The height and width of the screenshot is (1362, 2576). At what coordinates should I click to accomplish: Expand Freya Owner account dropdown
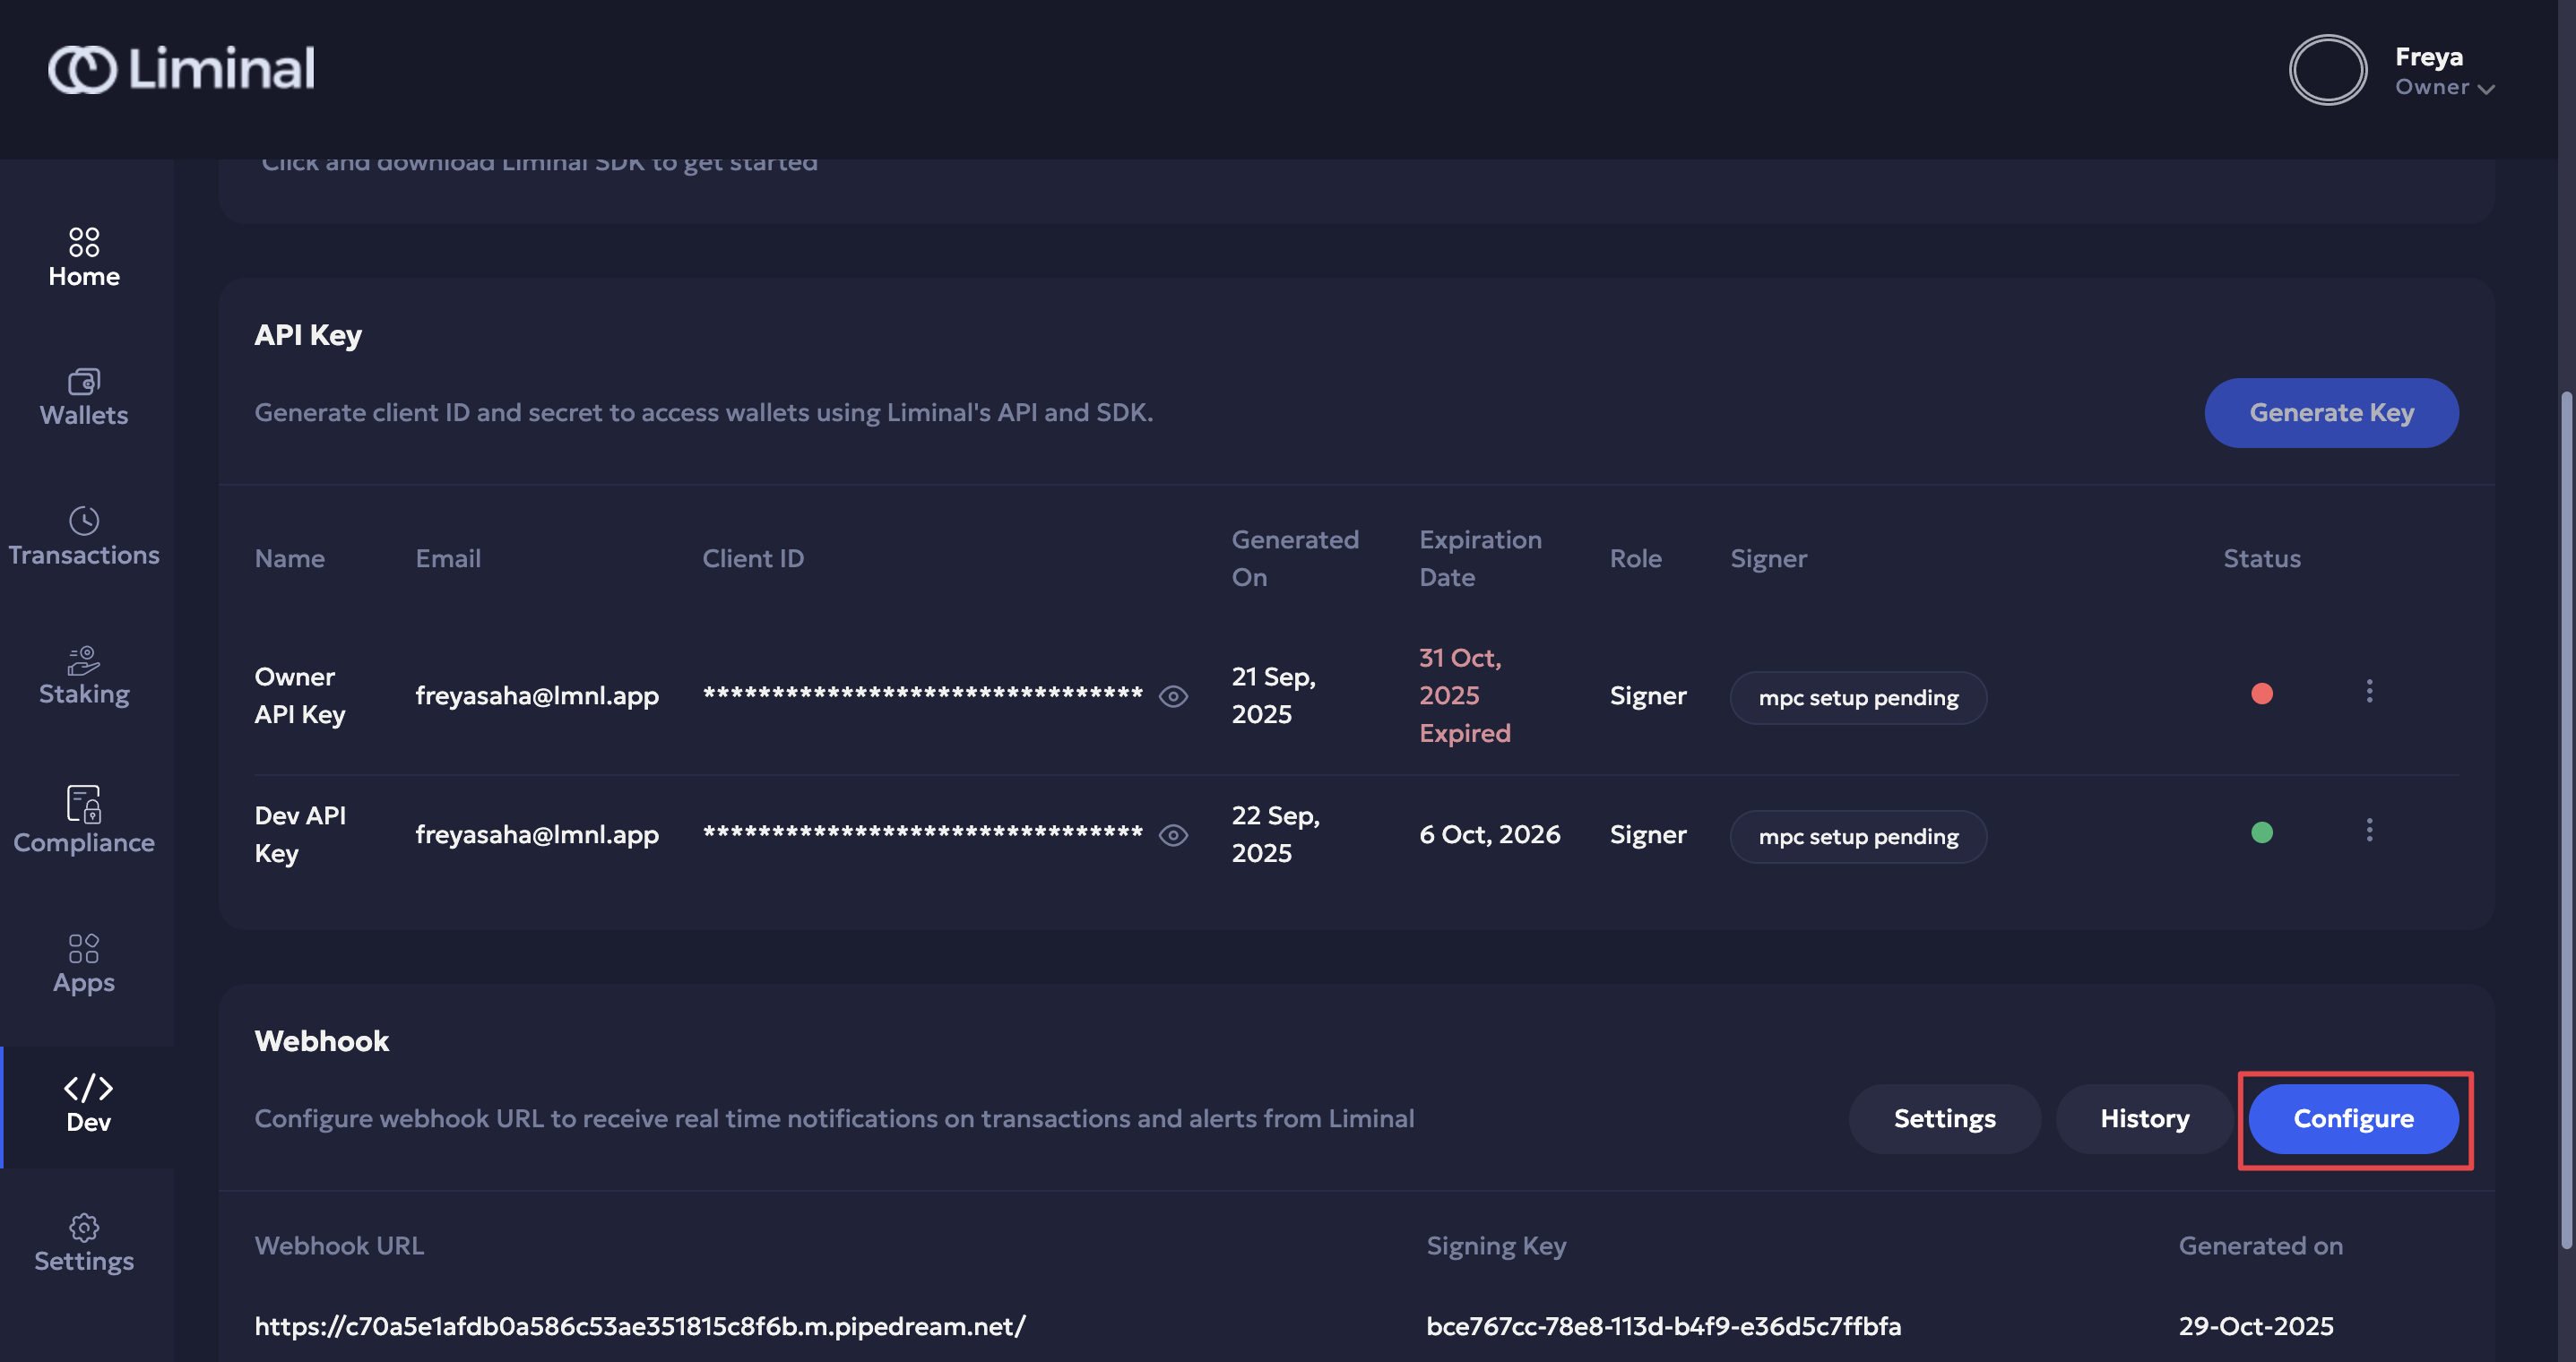[2485, 89]
